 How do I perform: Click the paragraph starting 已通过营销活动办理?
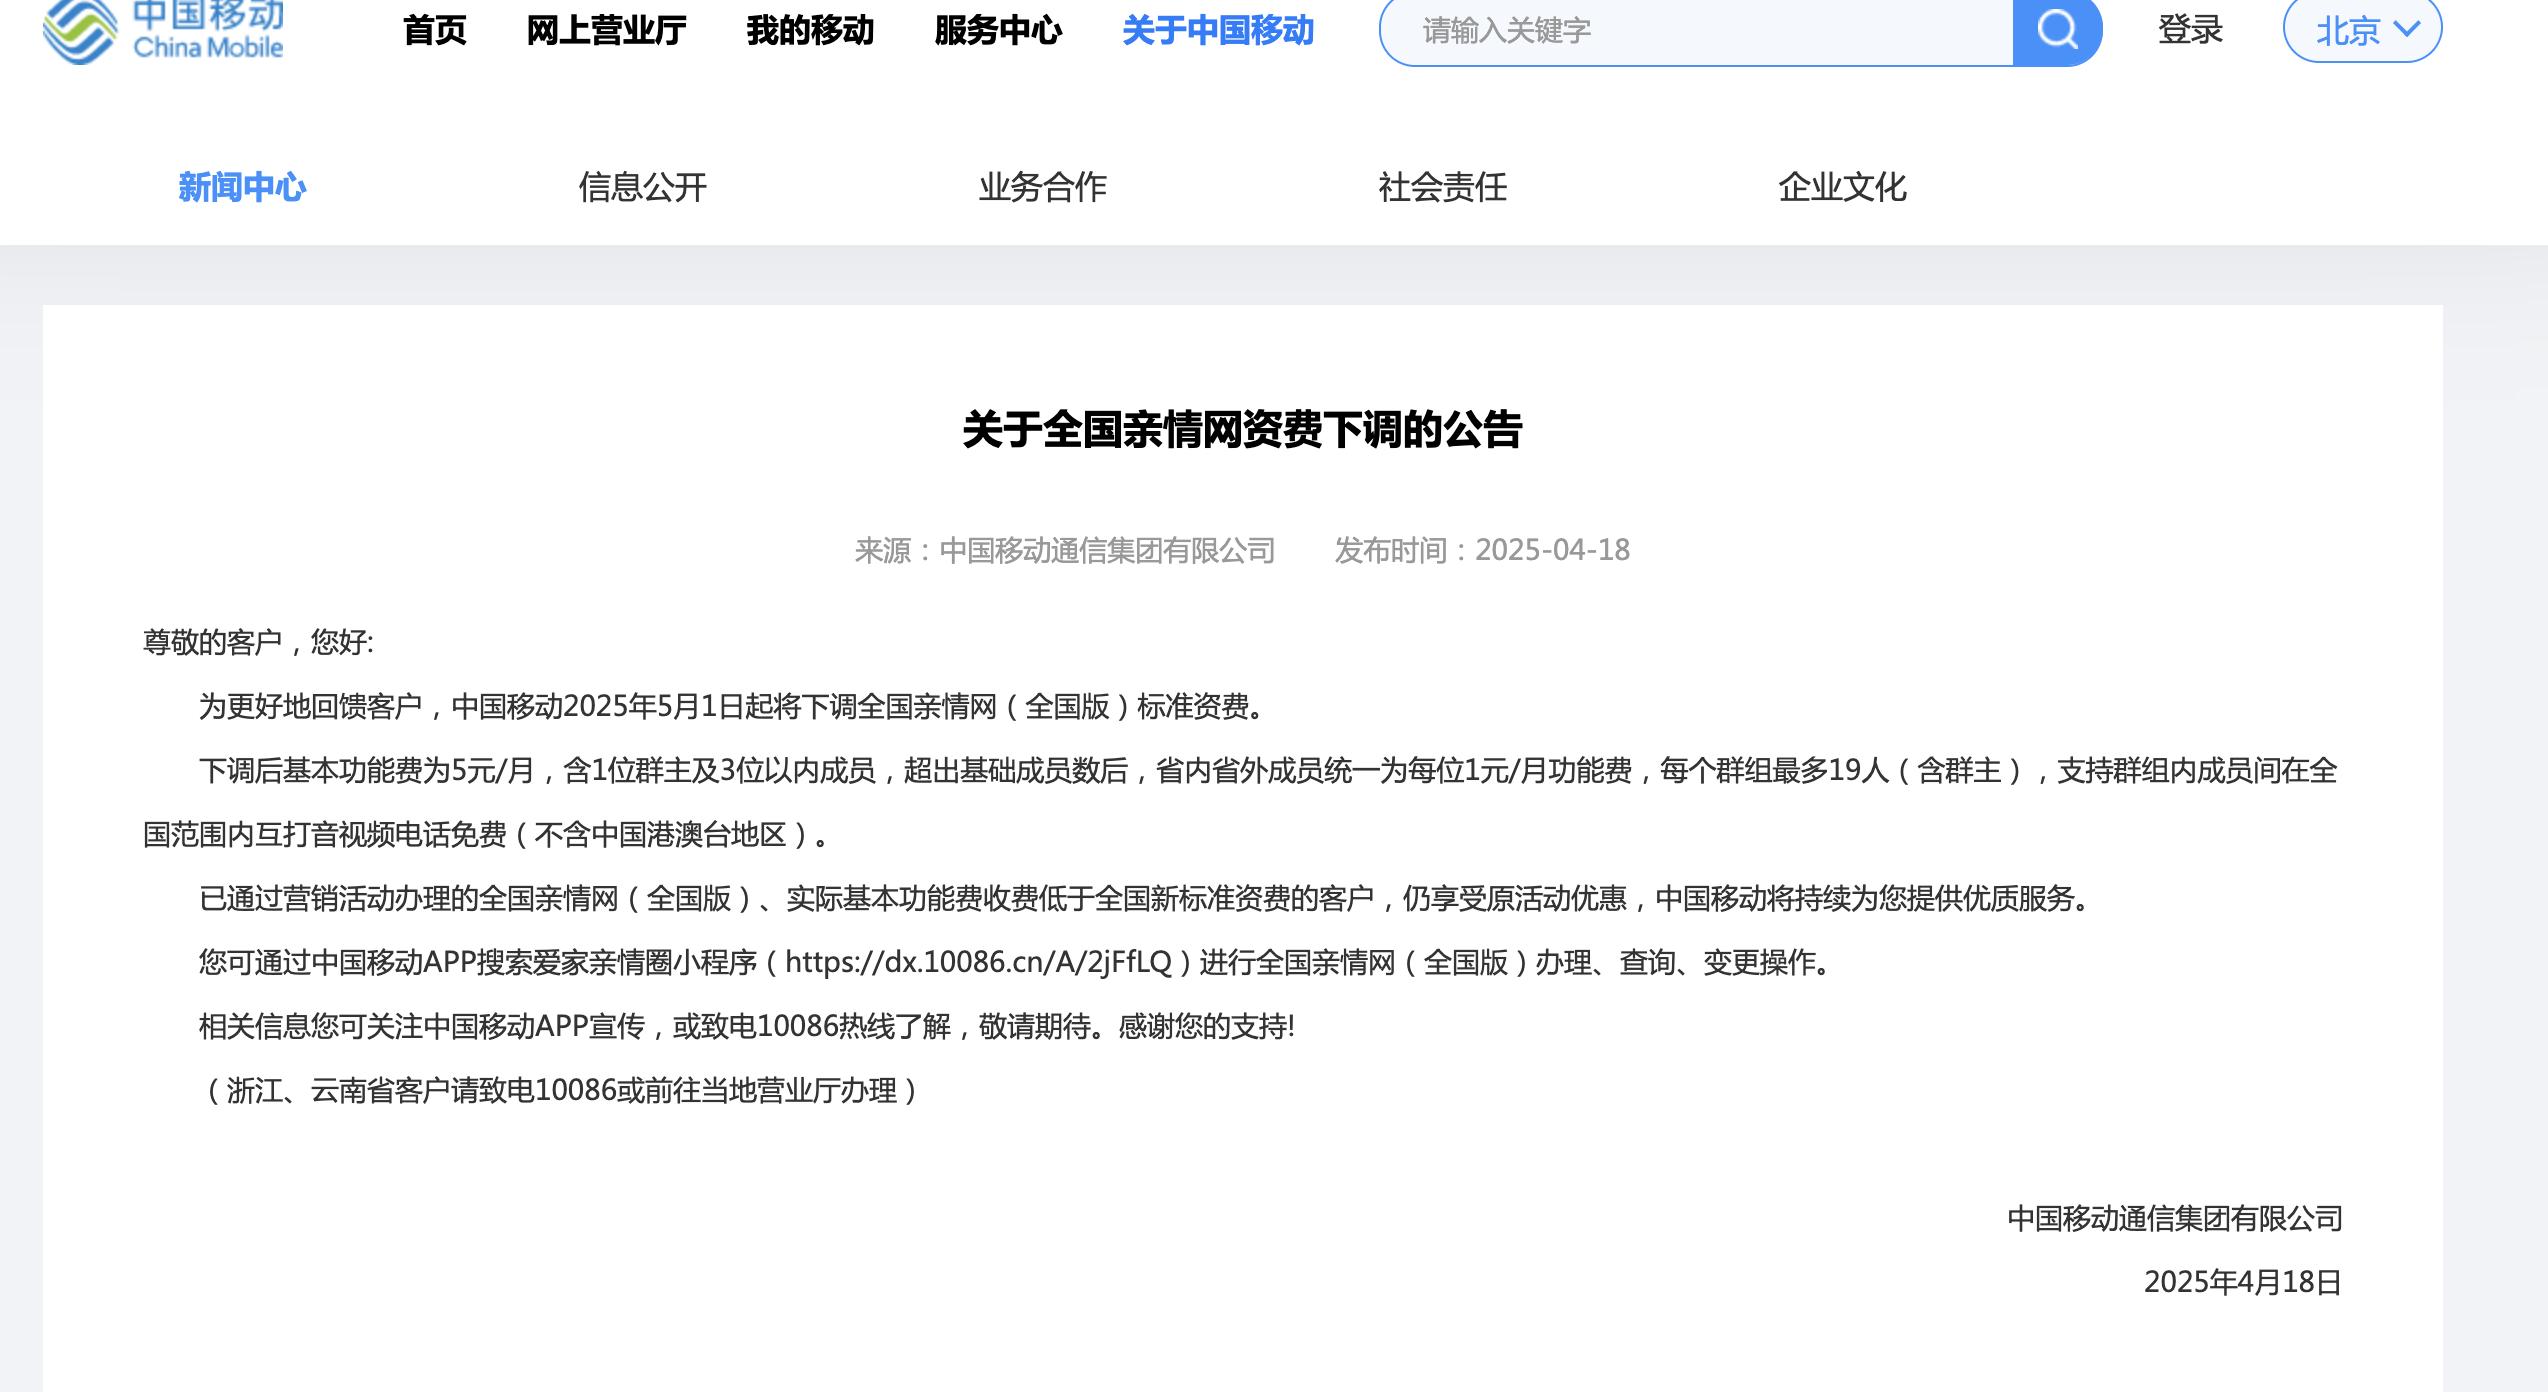[x=1146, y=898]
